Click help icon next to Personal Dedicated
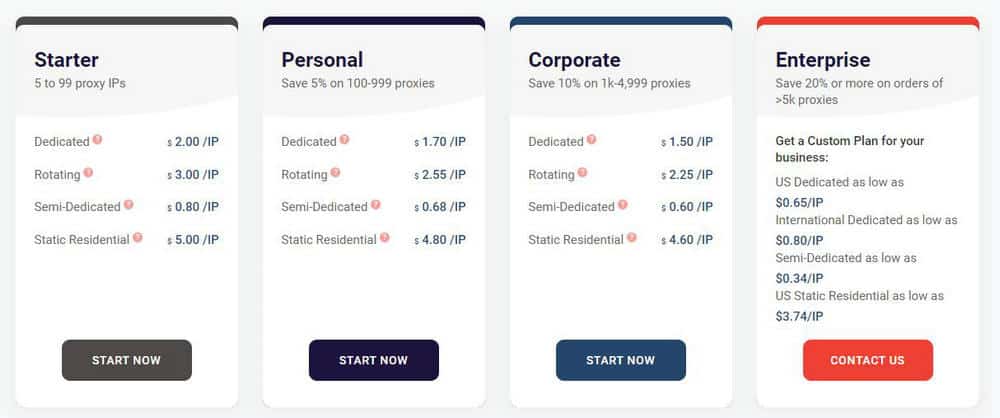Viewport: 1000px width, 418px height. [344, 140]
